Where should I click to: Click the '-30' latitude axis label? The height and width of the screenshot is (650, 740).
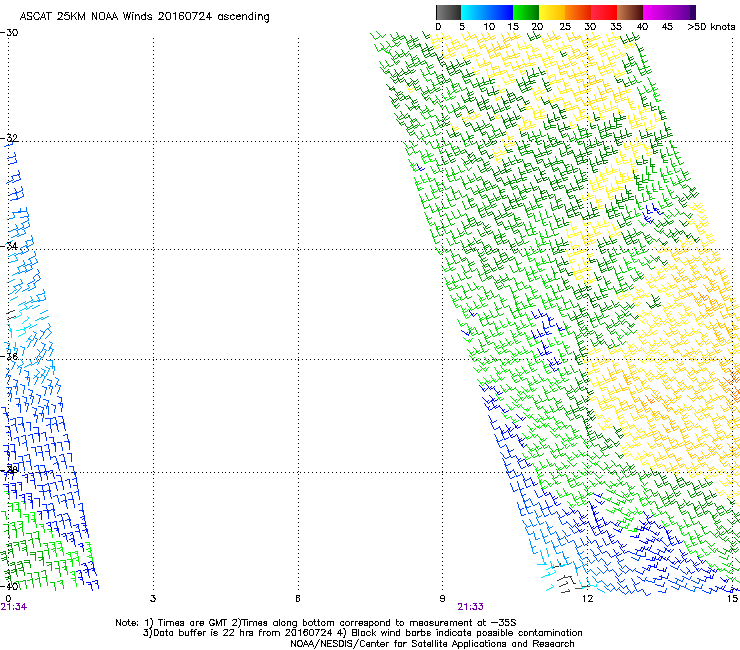[9, 33]
